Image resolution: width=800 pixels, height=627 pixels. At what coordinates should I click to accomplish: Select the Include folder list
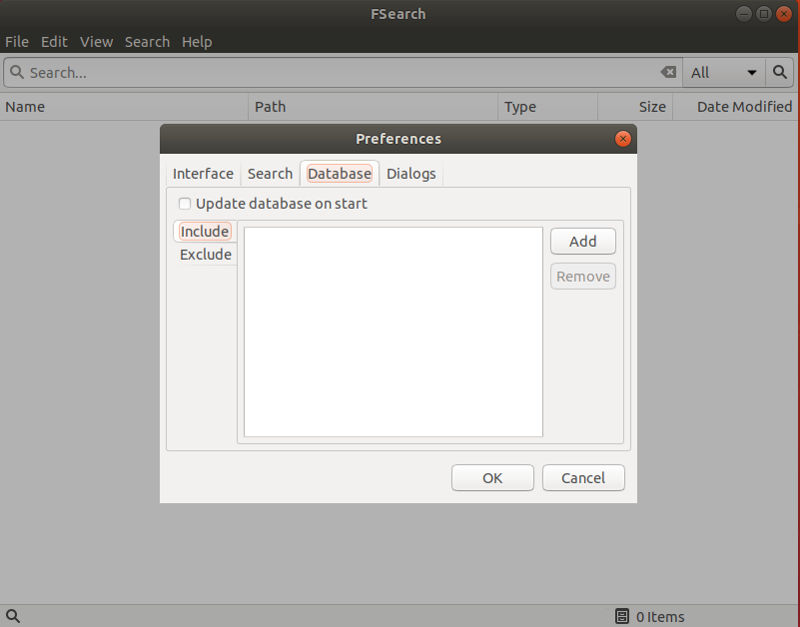click(204, 231)
